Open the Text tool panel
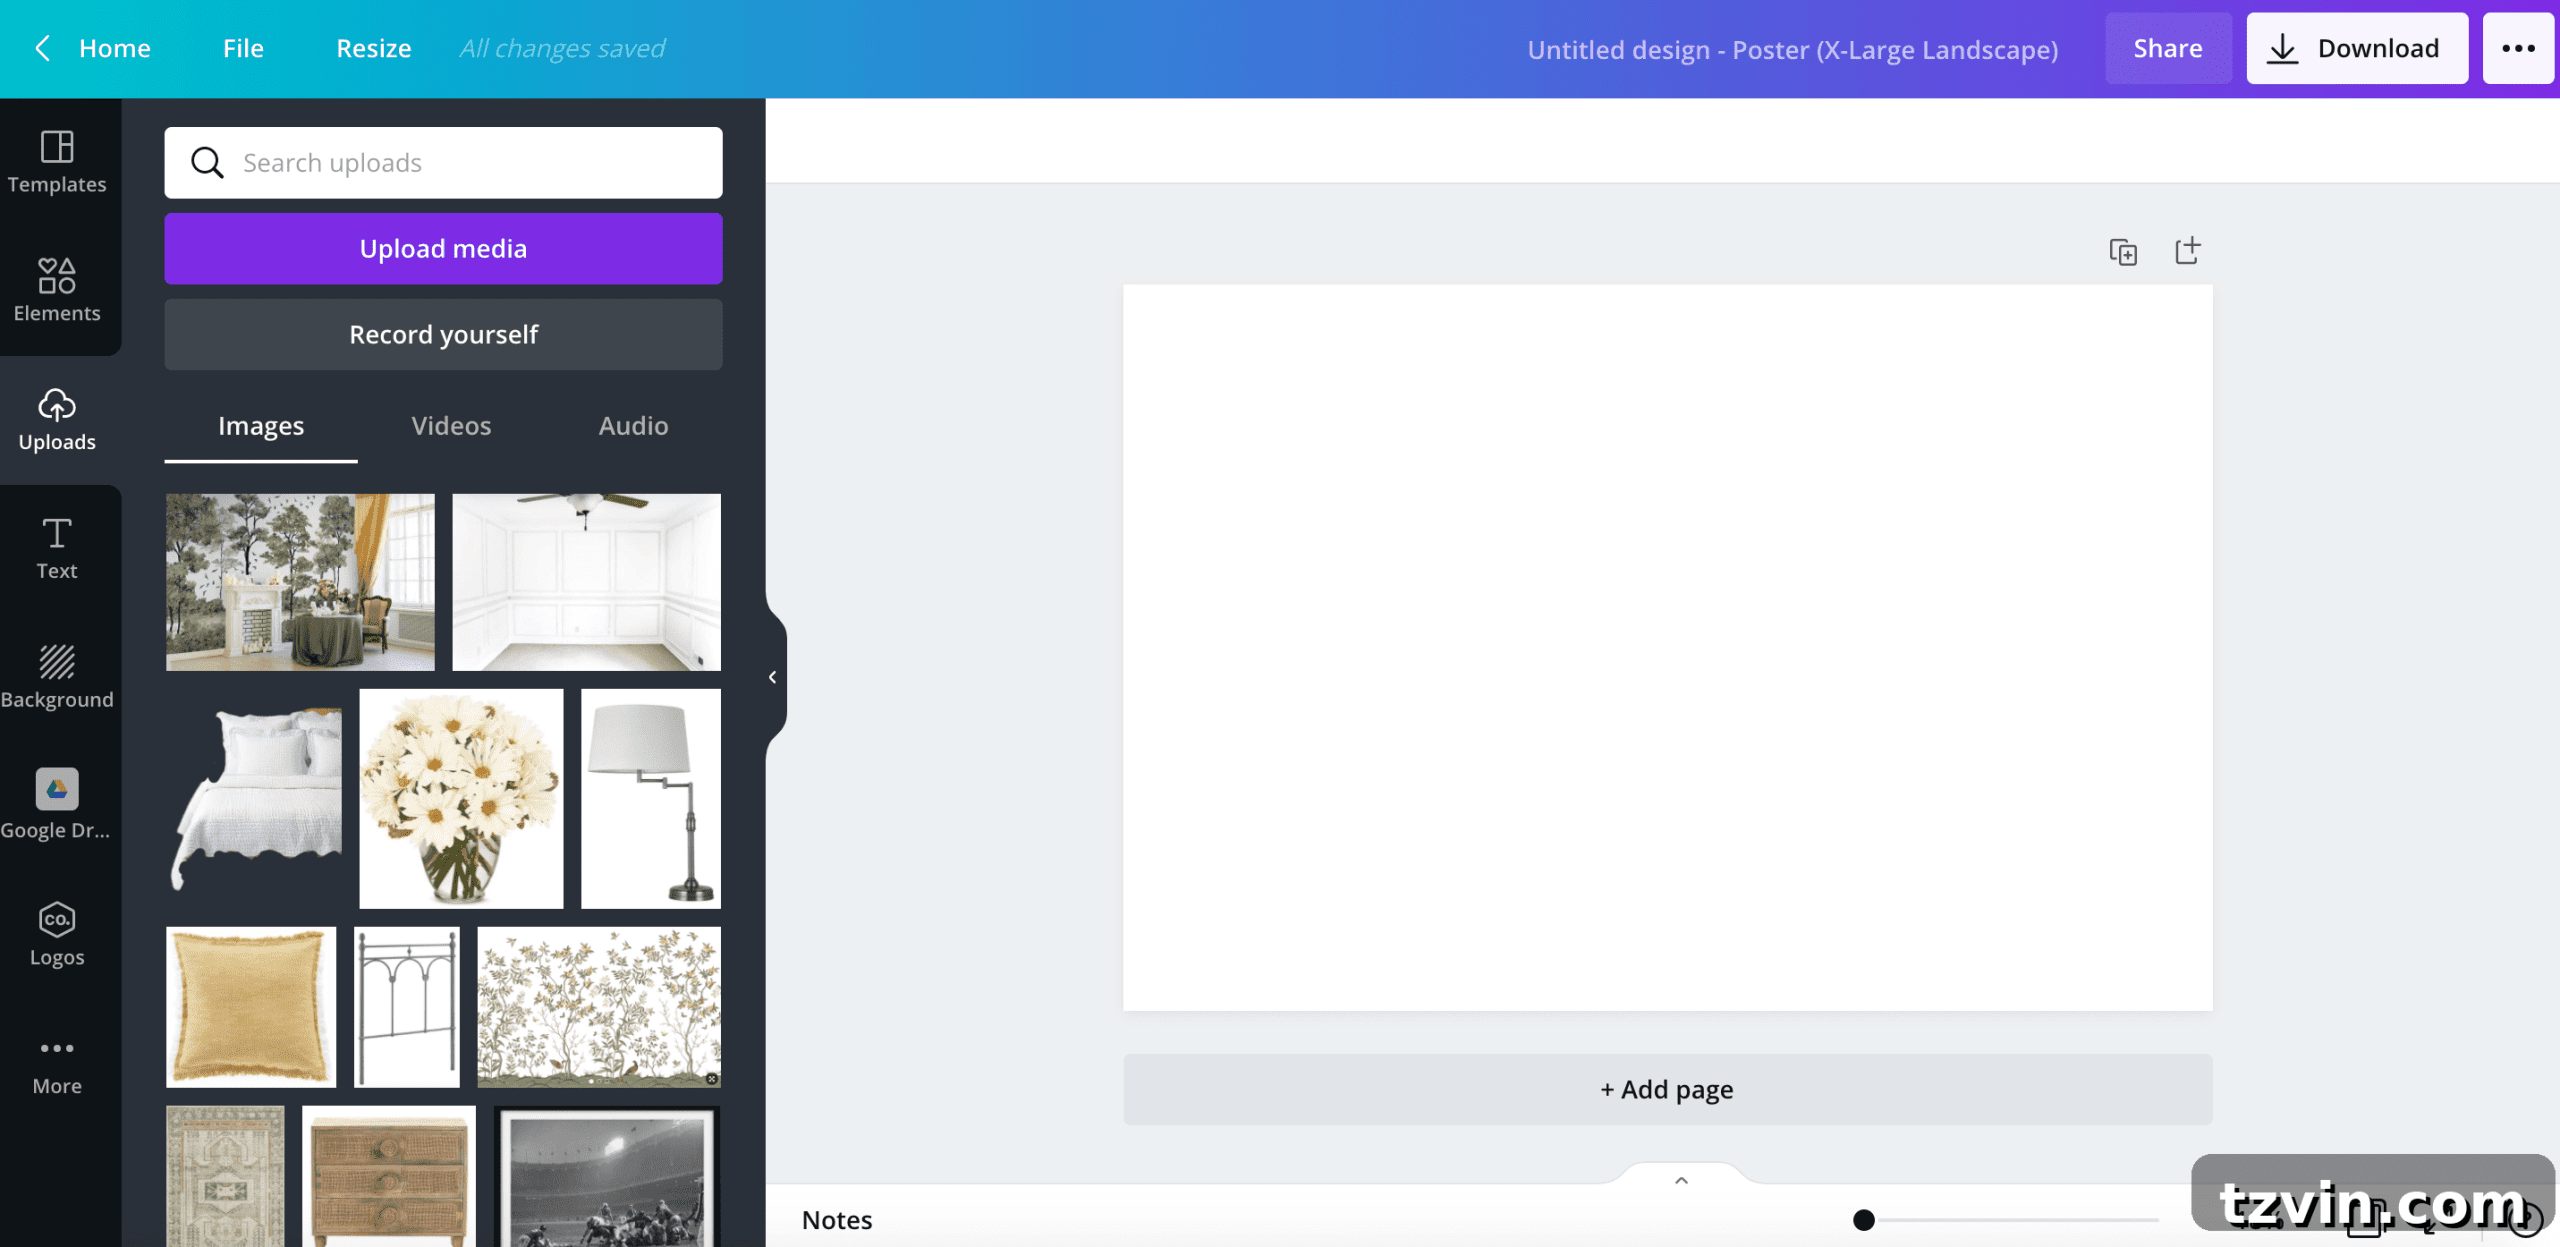This screenshot has width=2560, height=1247. [x=57, y=549]
